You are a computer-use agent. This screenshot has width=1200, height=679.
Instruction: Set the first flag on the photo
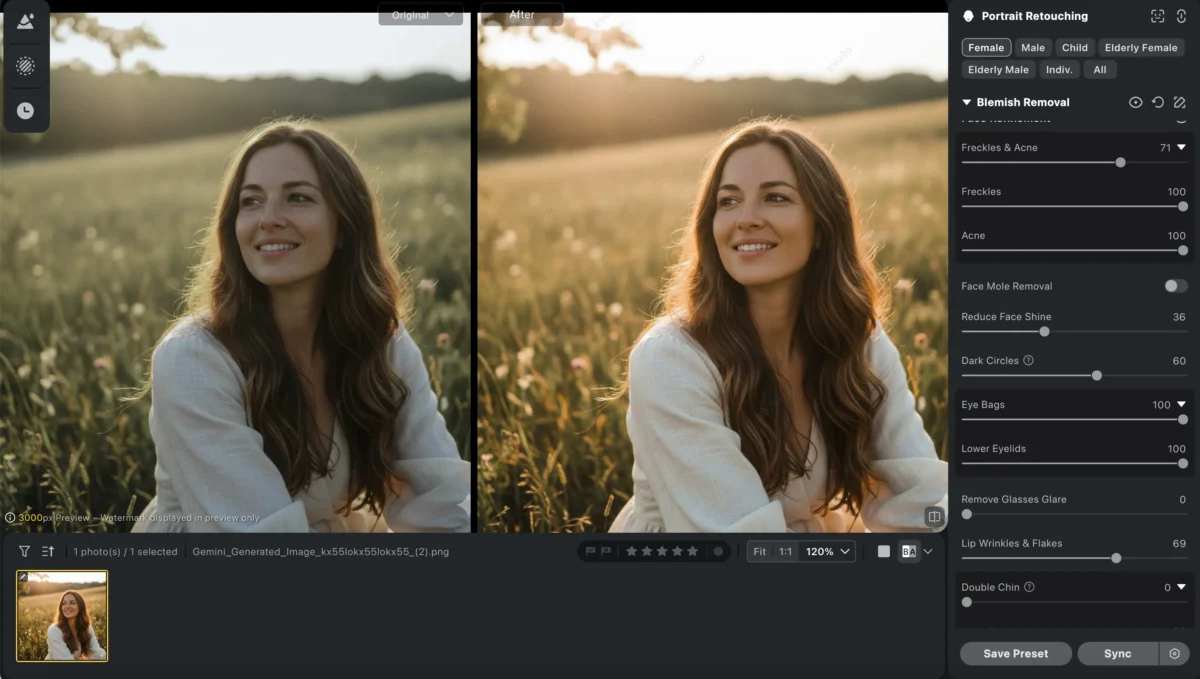pos(590,551)
